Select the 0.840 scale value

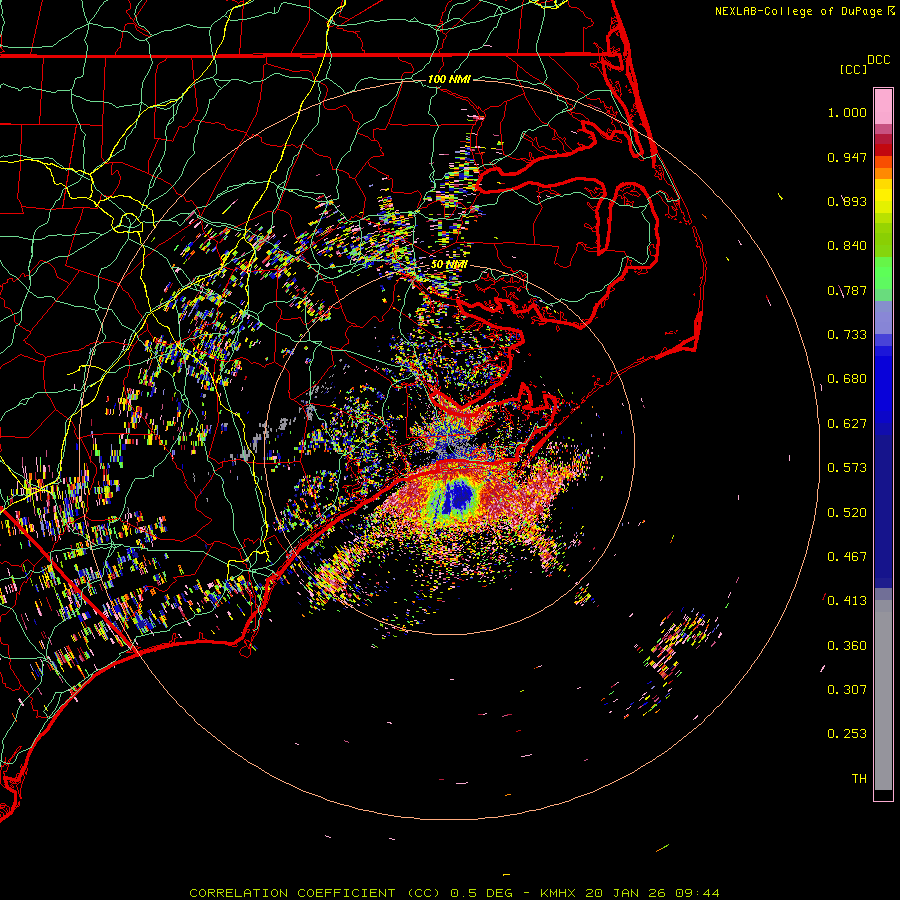coord(847,246)
